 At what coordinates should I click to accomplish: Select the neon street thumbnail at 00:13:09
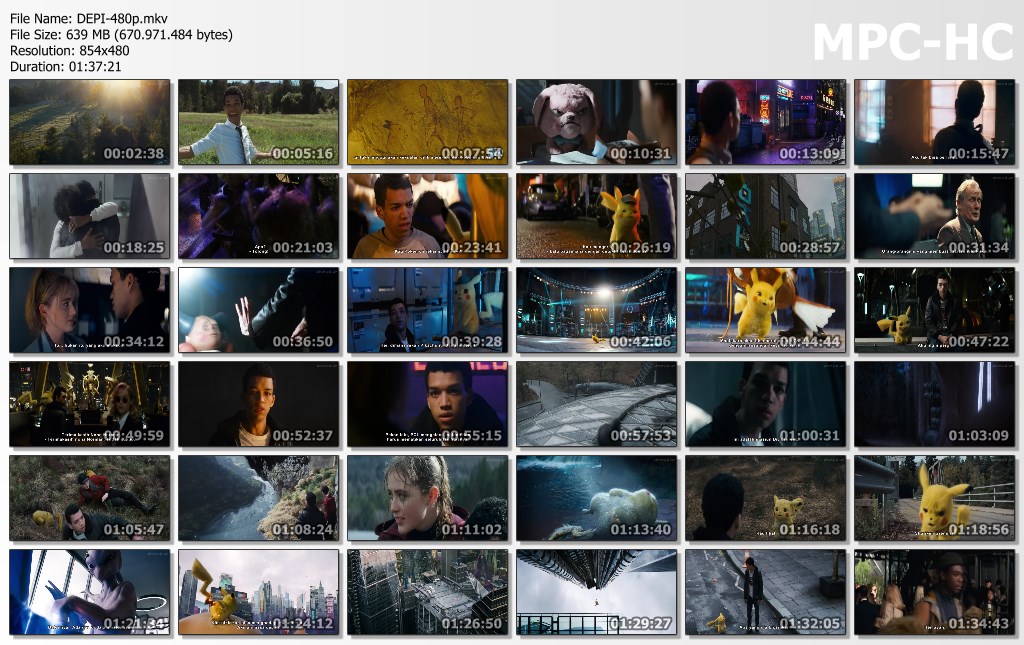(x=765, y=122)
